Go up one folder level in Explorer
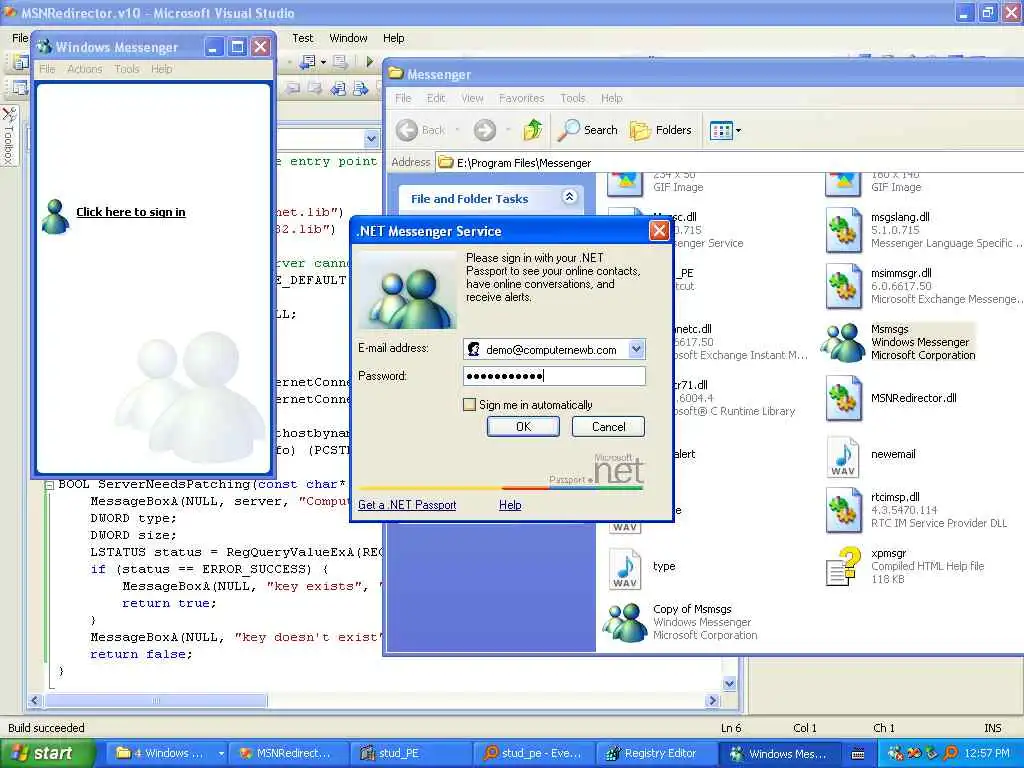 (533, 129)
